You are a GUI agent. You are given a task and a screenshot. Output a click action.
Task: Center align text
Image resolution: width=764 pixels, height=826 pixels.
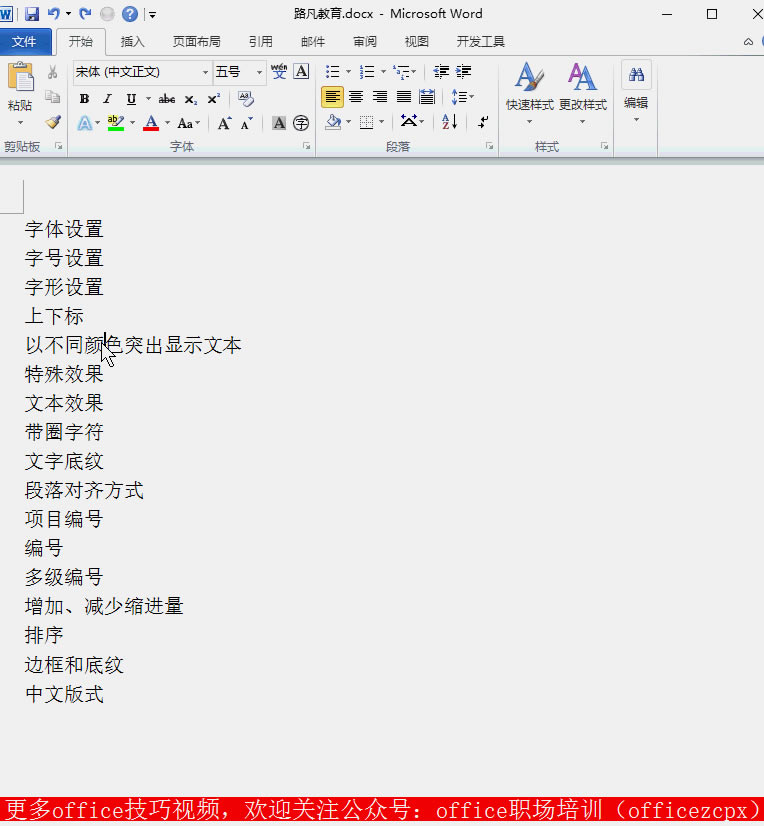[356, 97]
